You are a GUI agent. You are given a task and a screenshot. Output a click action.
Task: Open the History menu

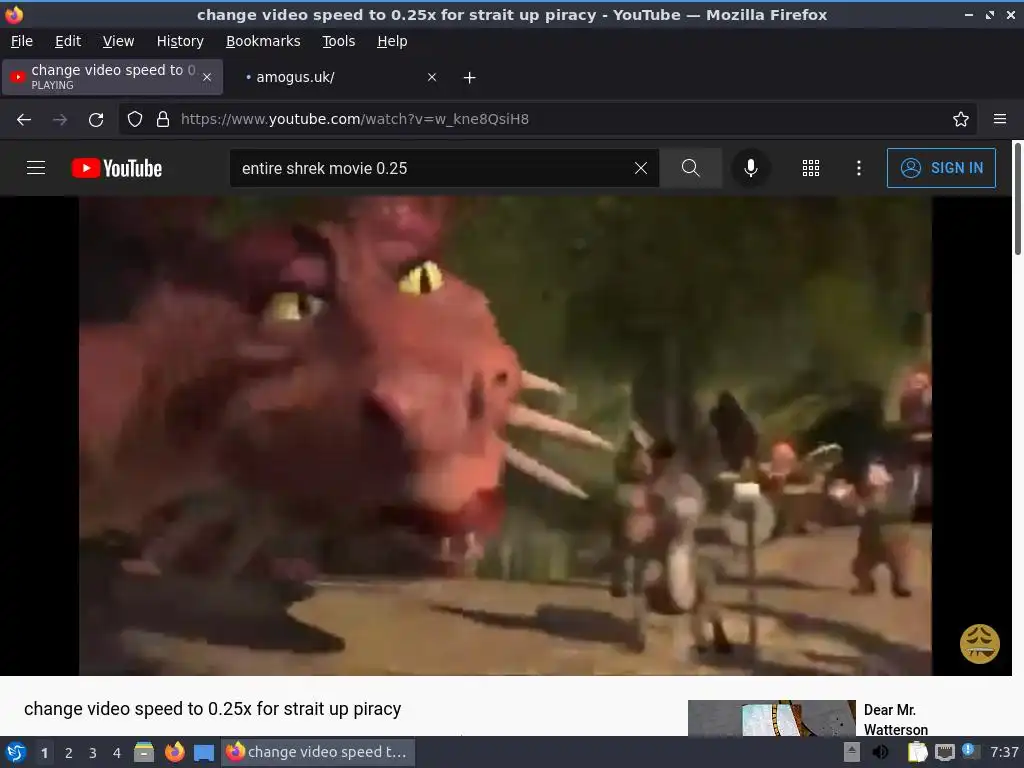pyautogui.click(x=180, y=41)
